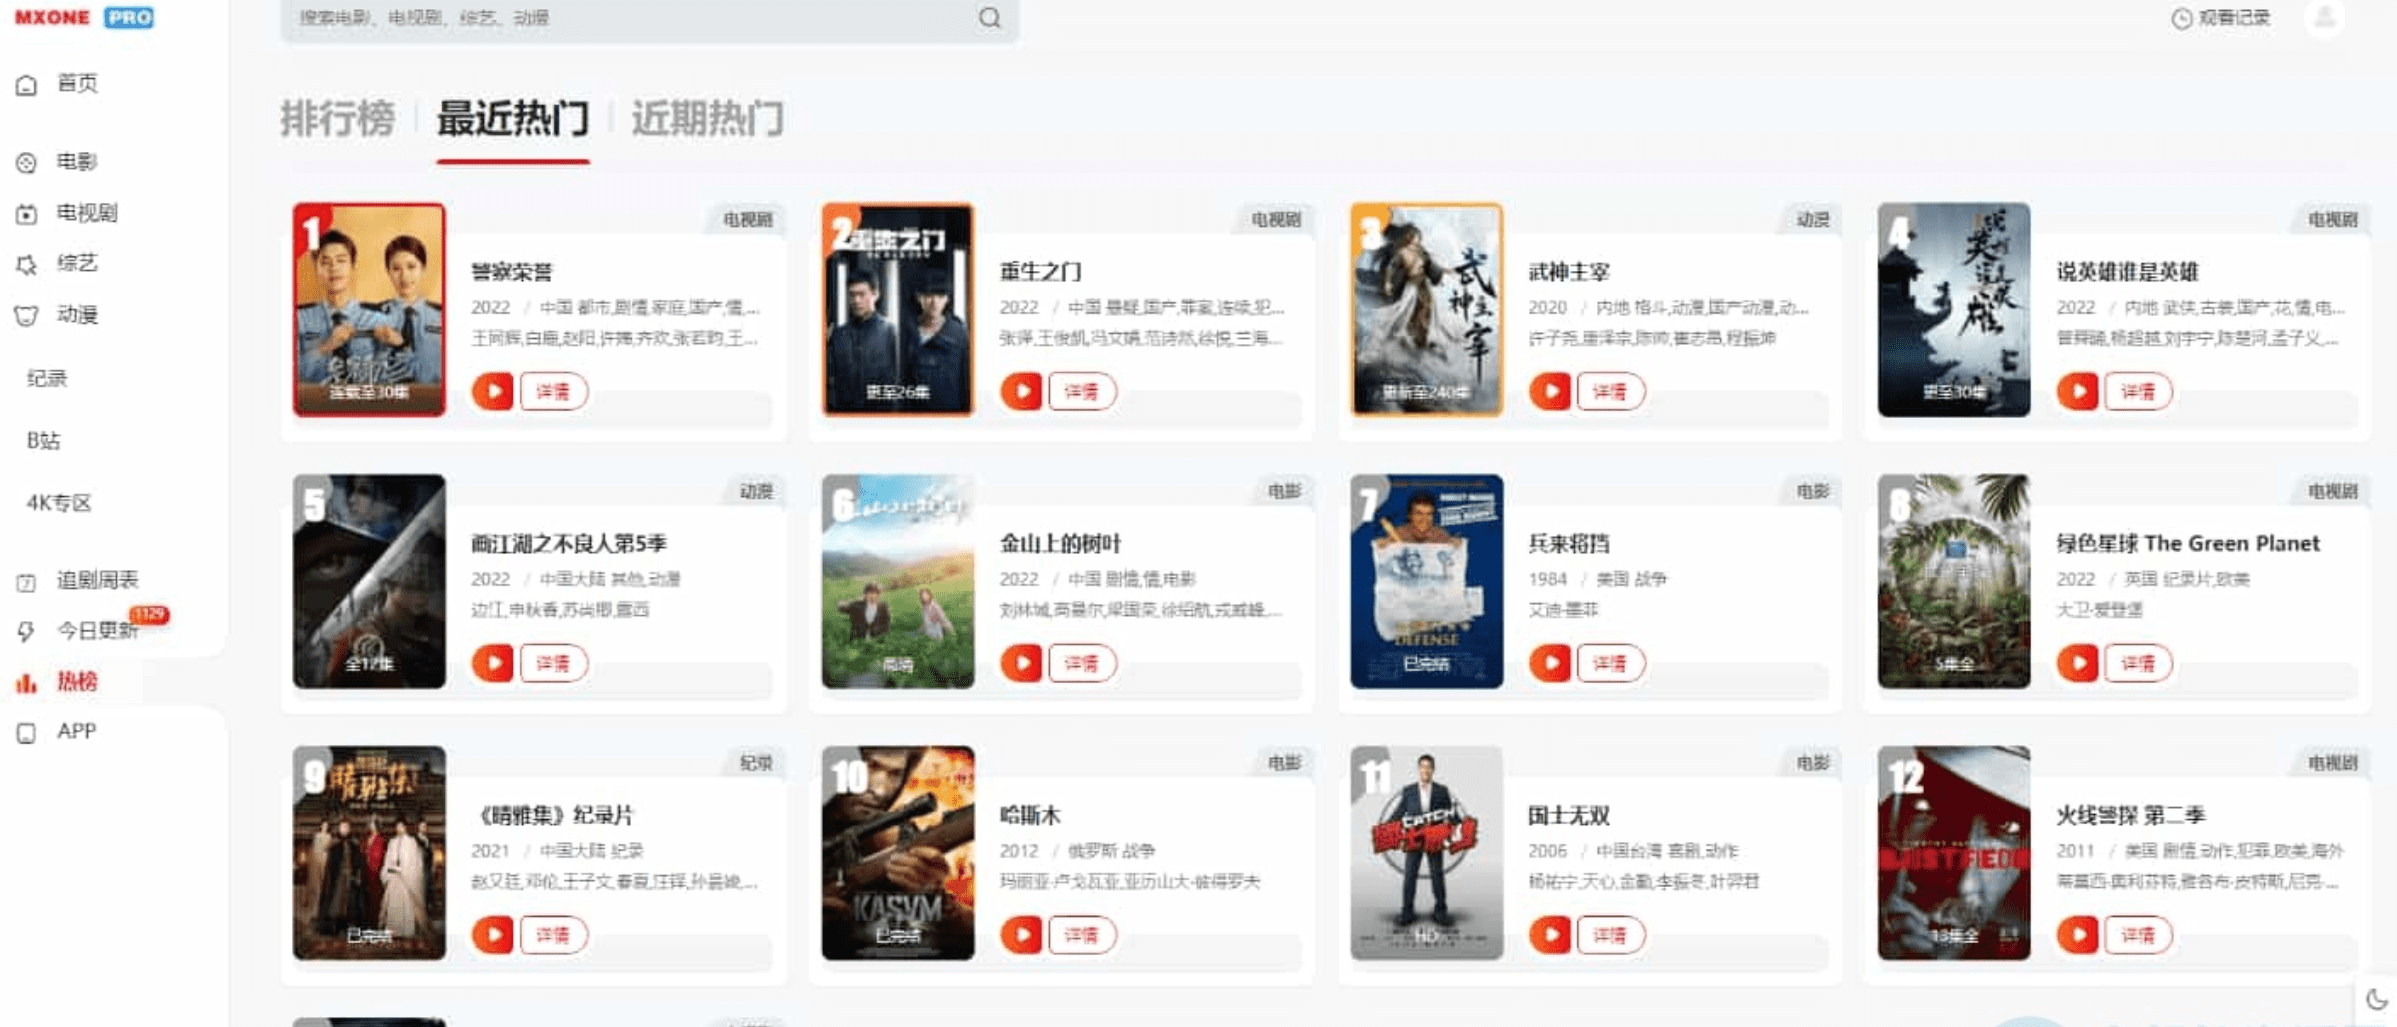Click the 警察荣誉 poster thumbnail
The image size is (2397, 1027).
[369, 310]
